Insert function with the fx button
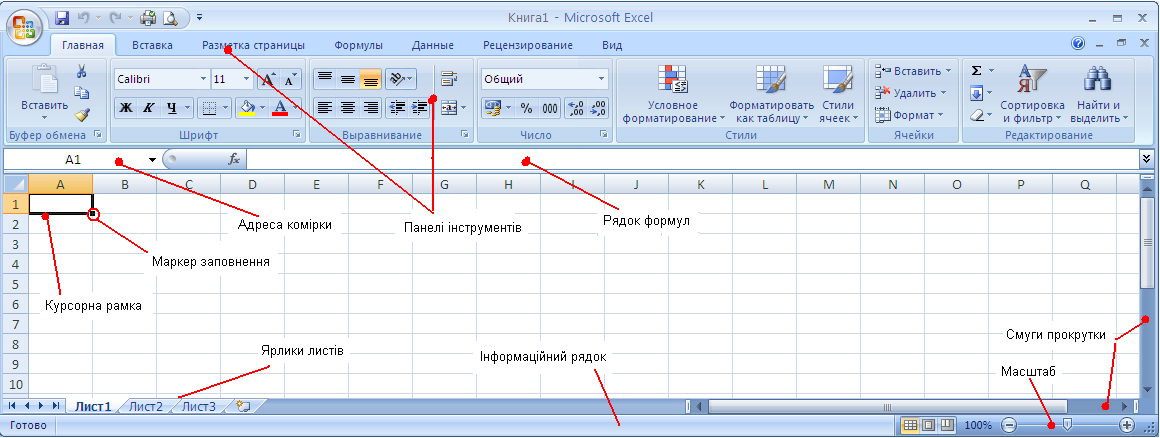 pyautogui.click(x=234, y=159)
